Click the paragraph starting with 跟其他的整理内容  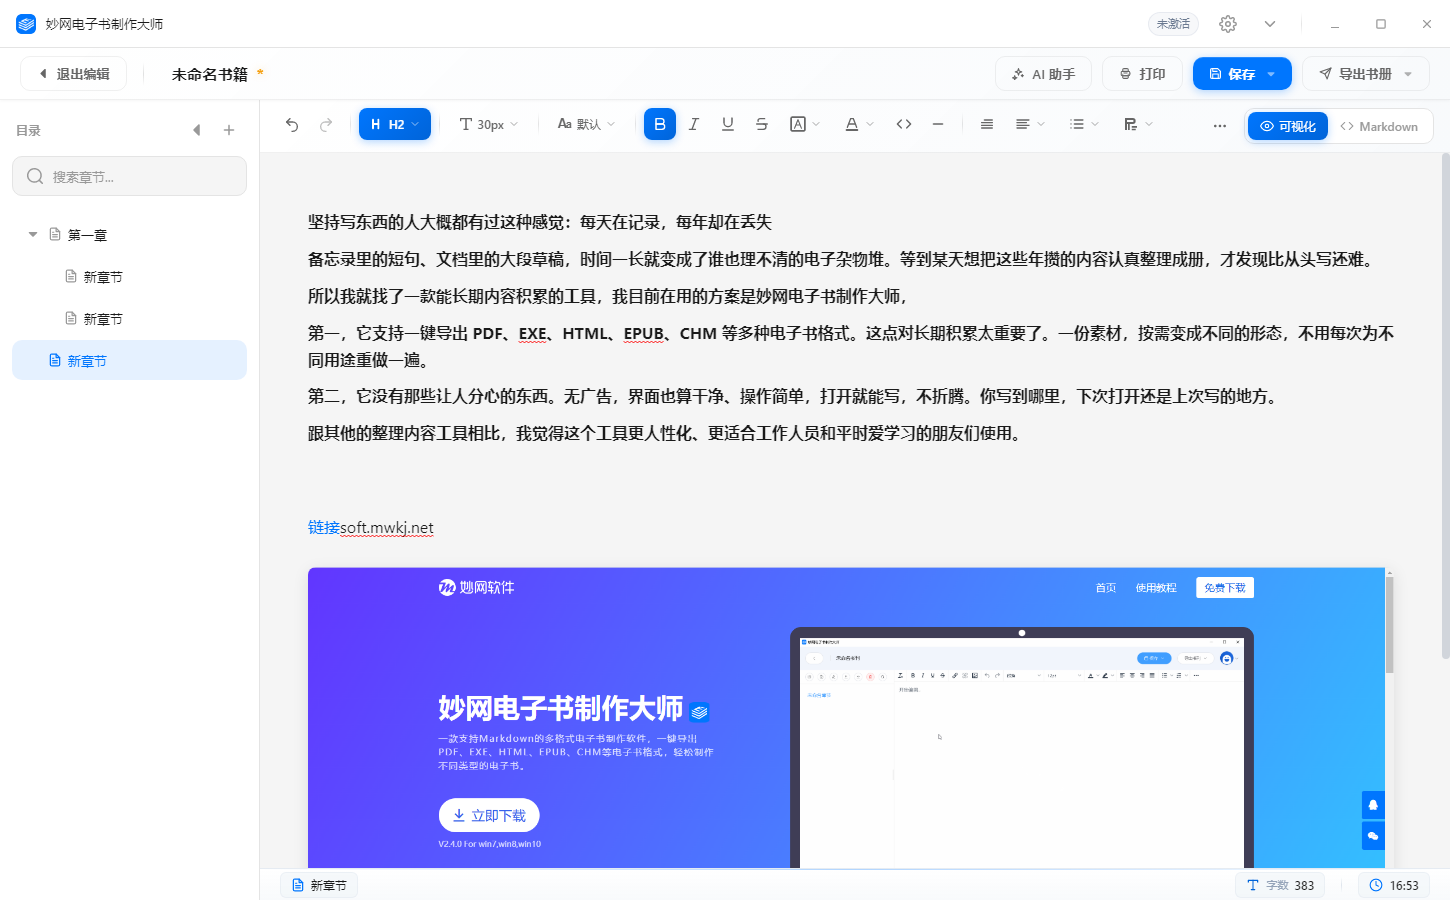click(666, 433)
